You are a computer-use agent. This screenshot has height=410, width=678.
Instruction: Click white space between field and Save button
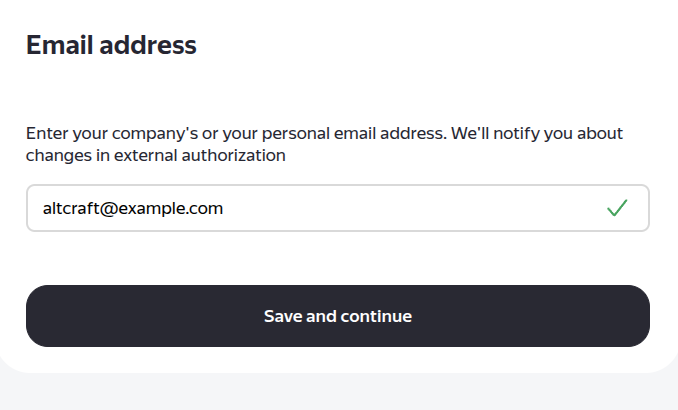click(337, 258)
